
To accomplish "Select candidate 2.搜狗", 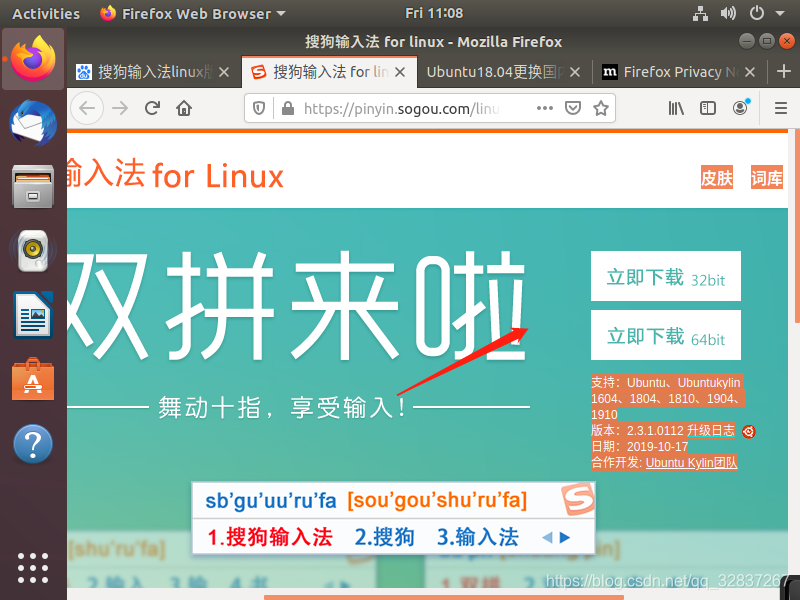I will [x=384, y=537].
